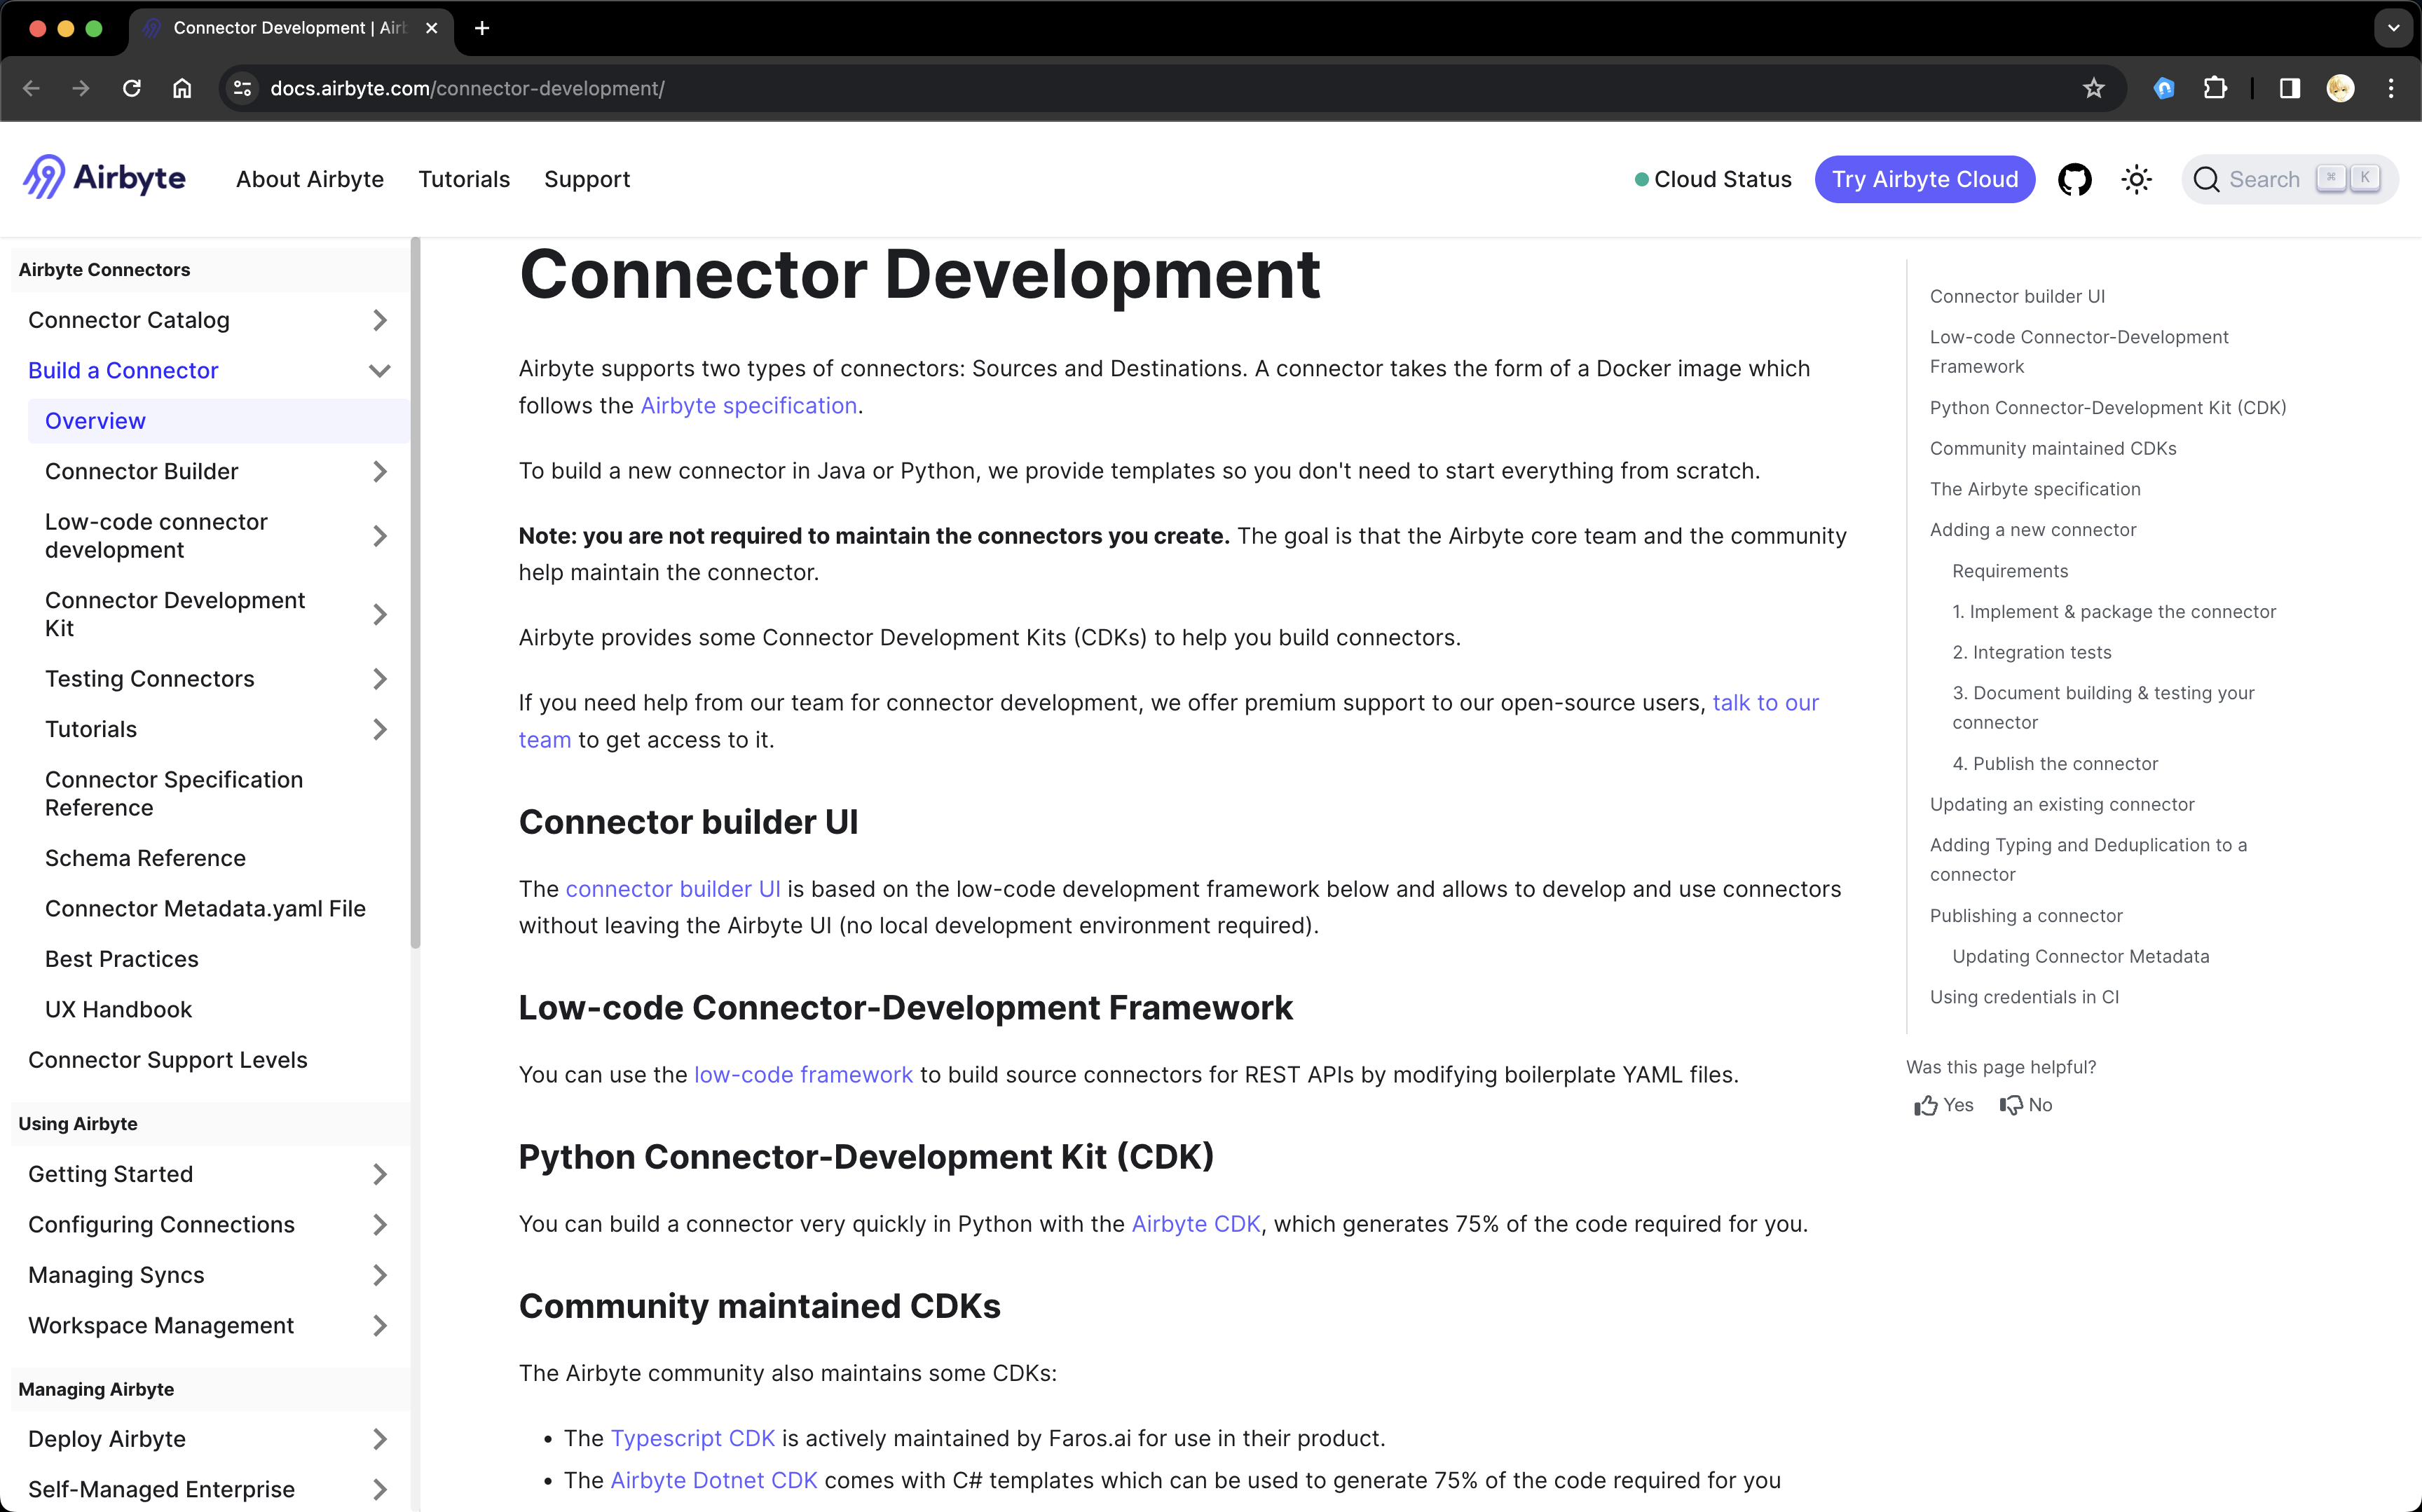Open Self-Managed Enterprise in sidebar
Viewport: 2422px width, 1512px height.
coord(161,1489)
